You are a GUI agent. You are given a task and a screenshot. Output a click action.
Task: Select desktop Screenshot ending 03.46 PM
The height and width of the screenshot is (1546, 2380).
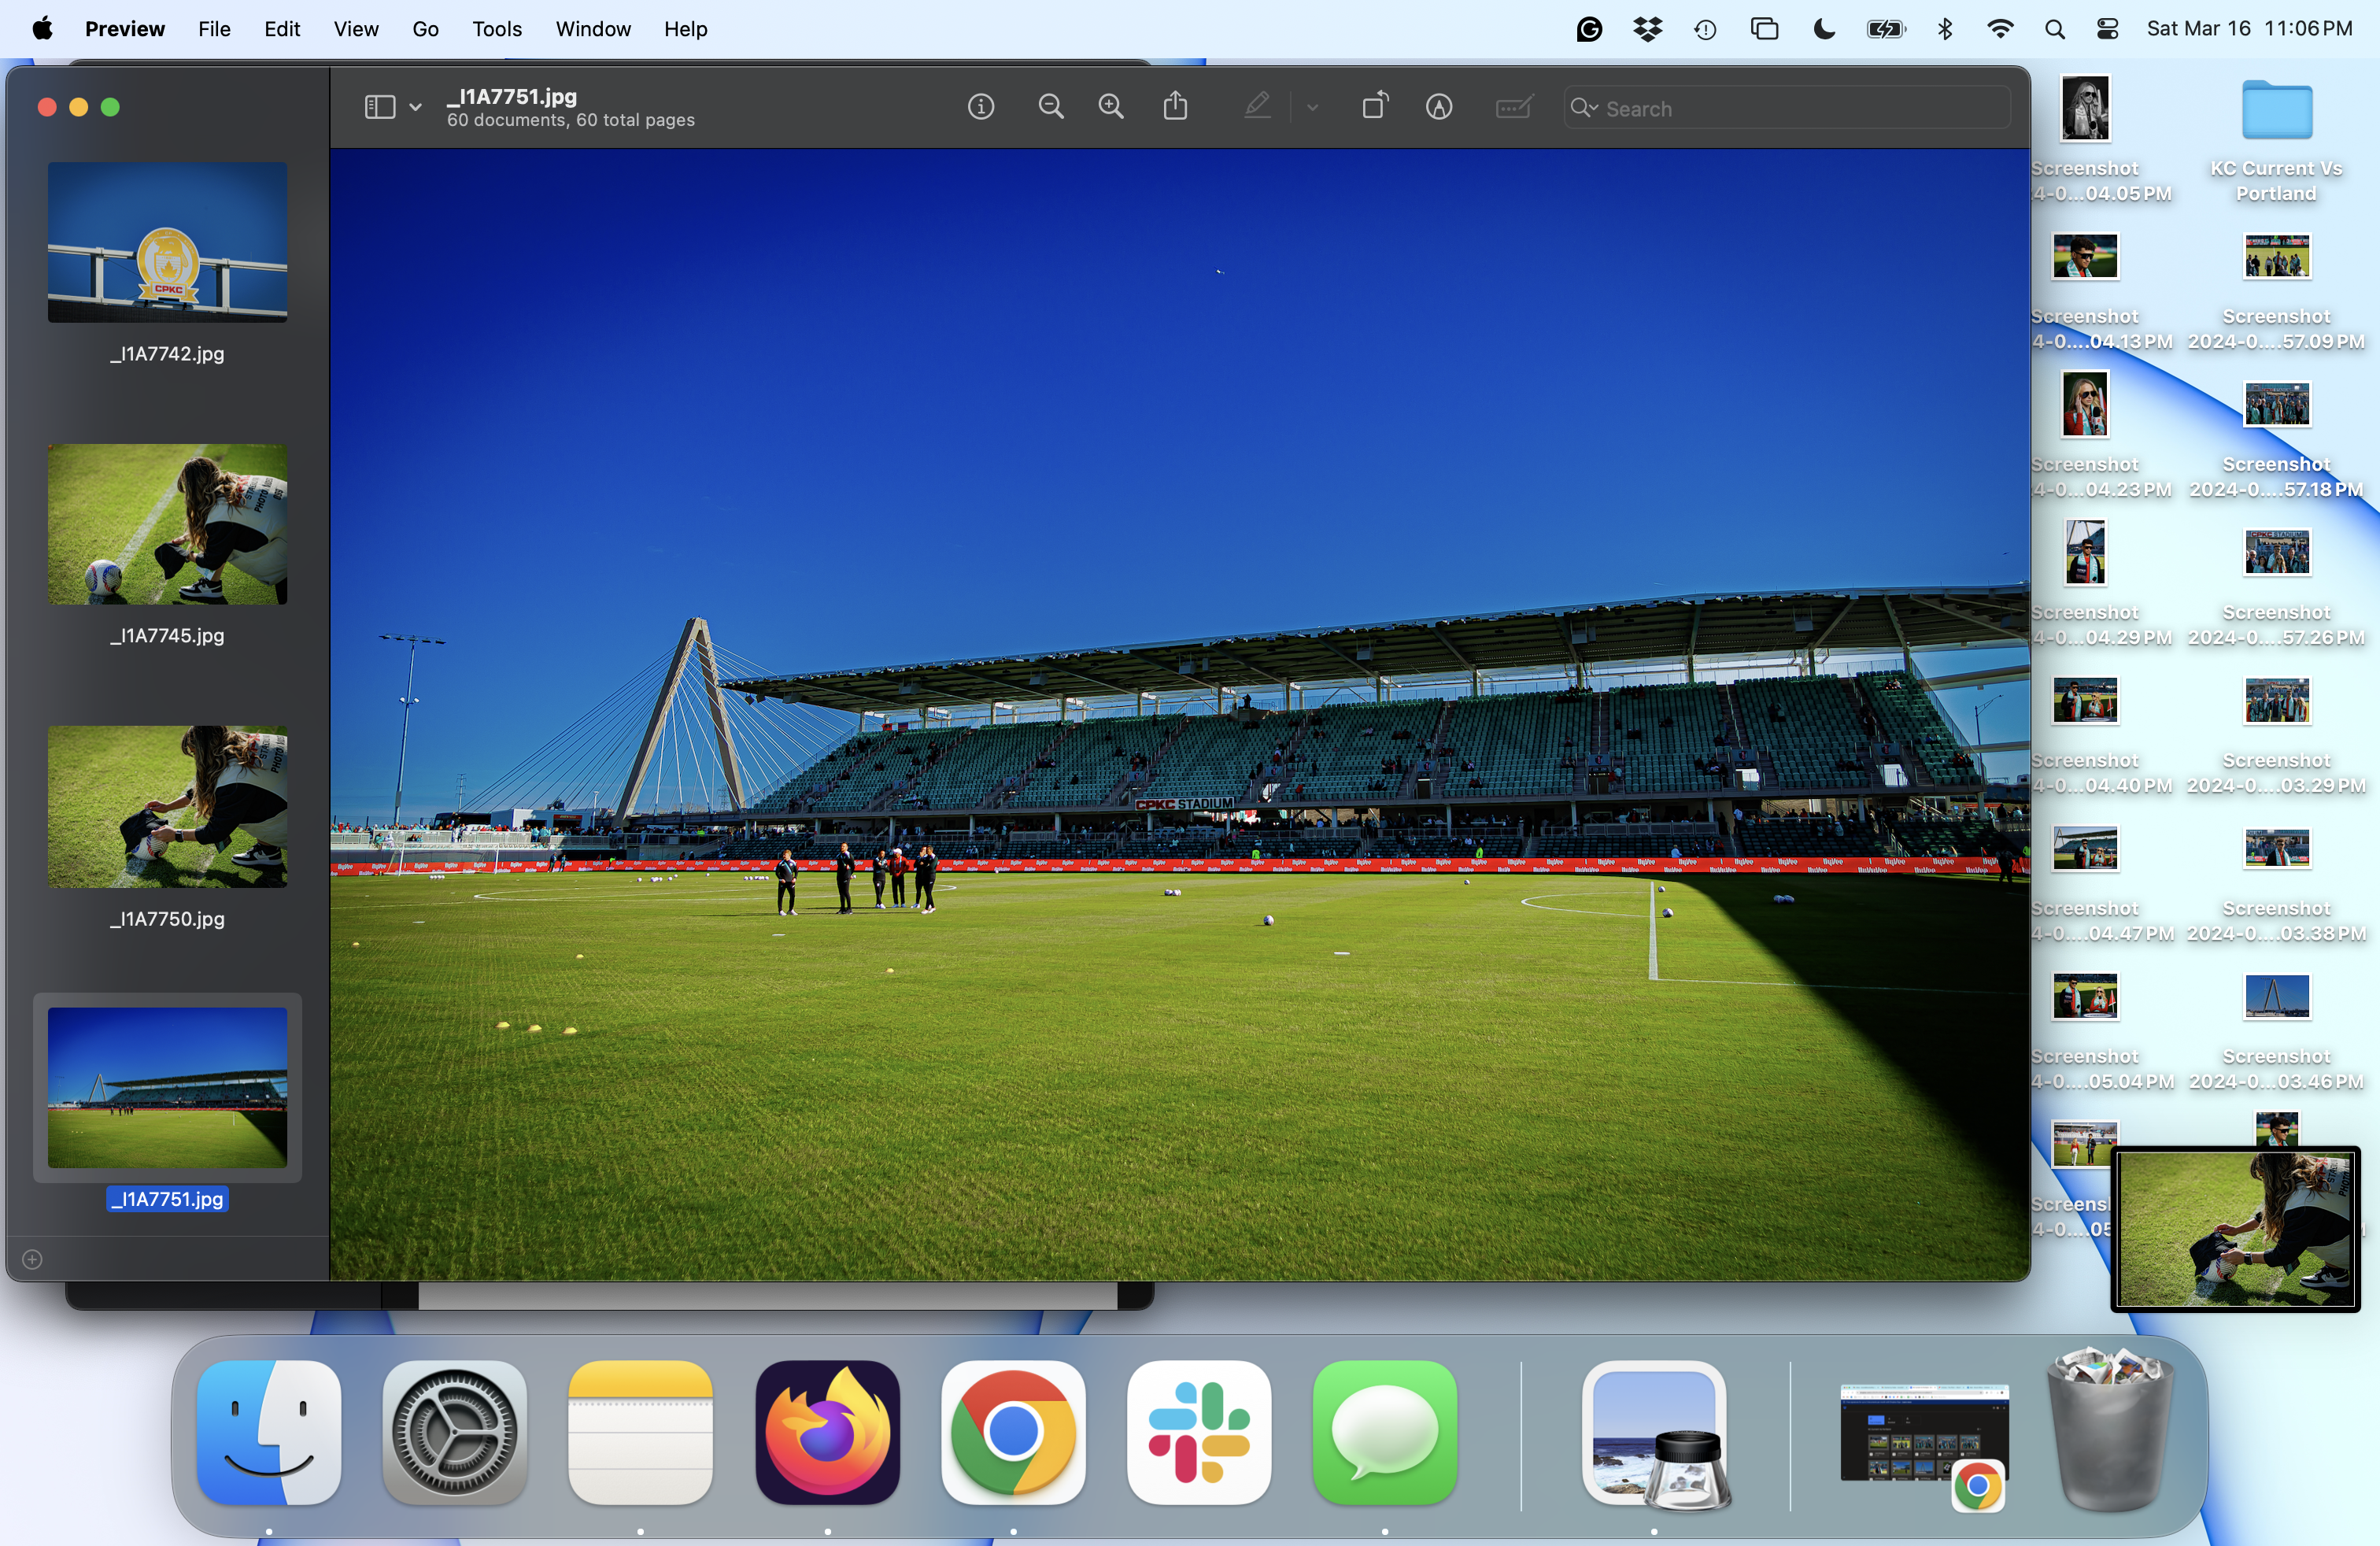coord(2276,1032)
